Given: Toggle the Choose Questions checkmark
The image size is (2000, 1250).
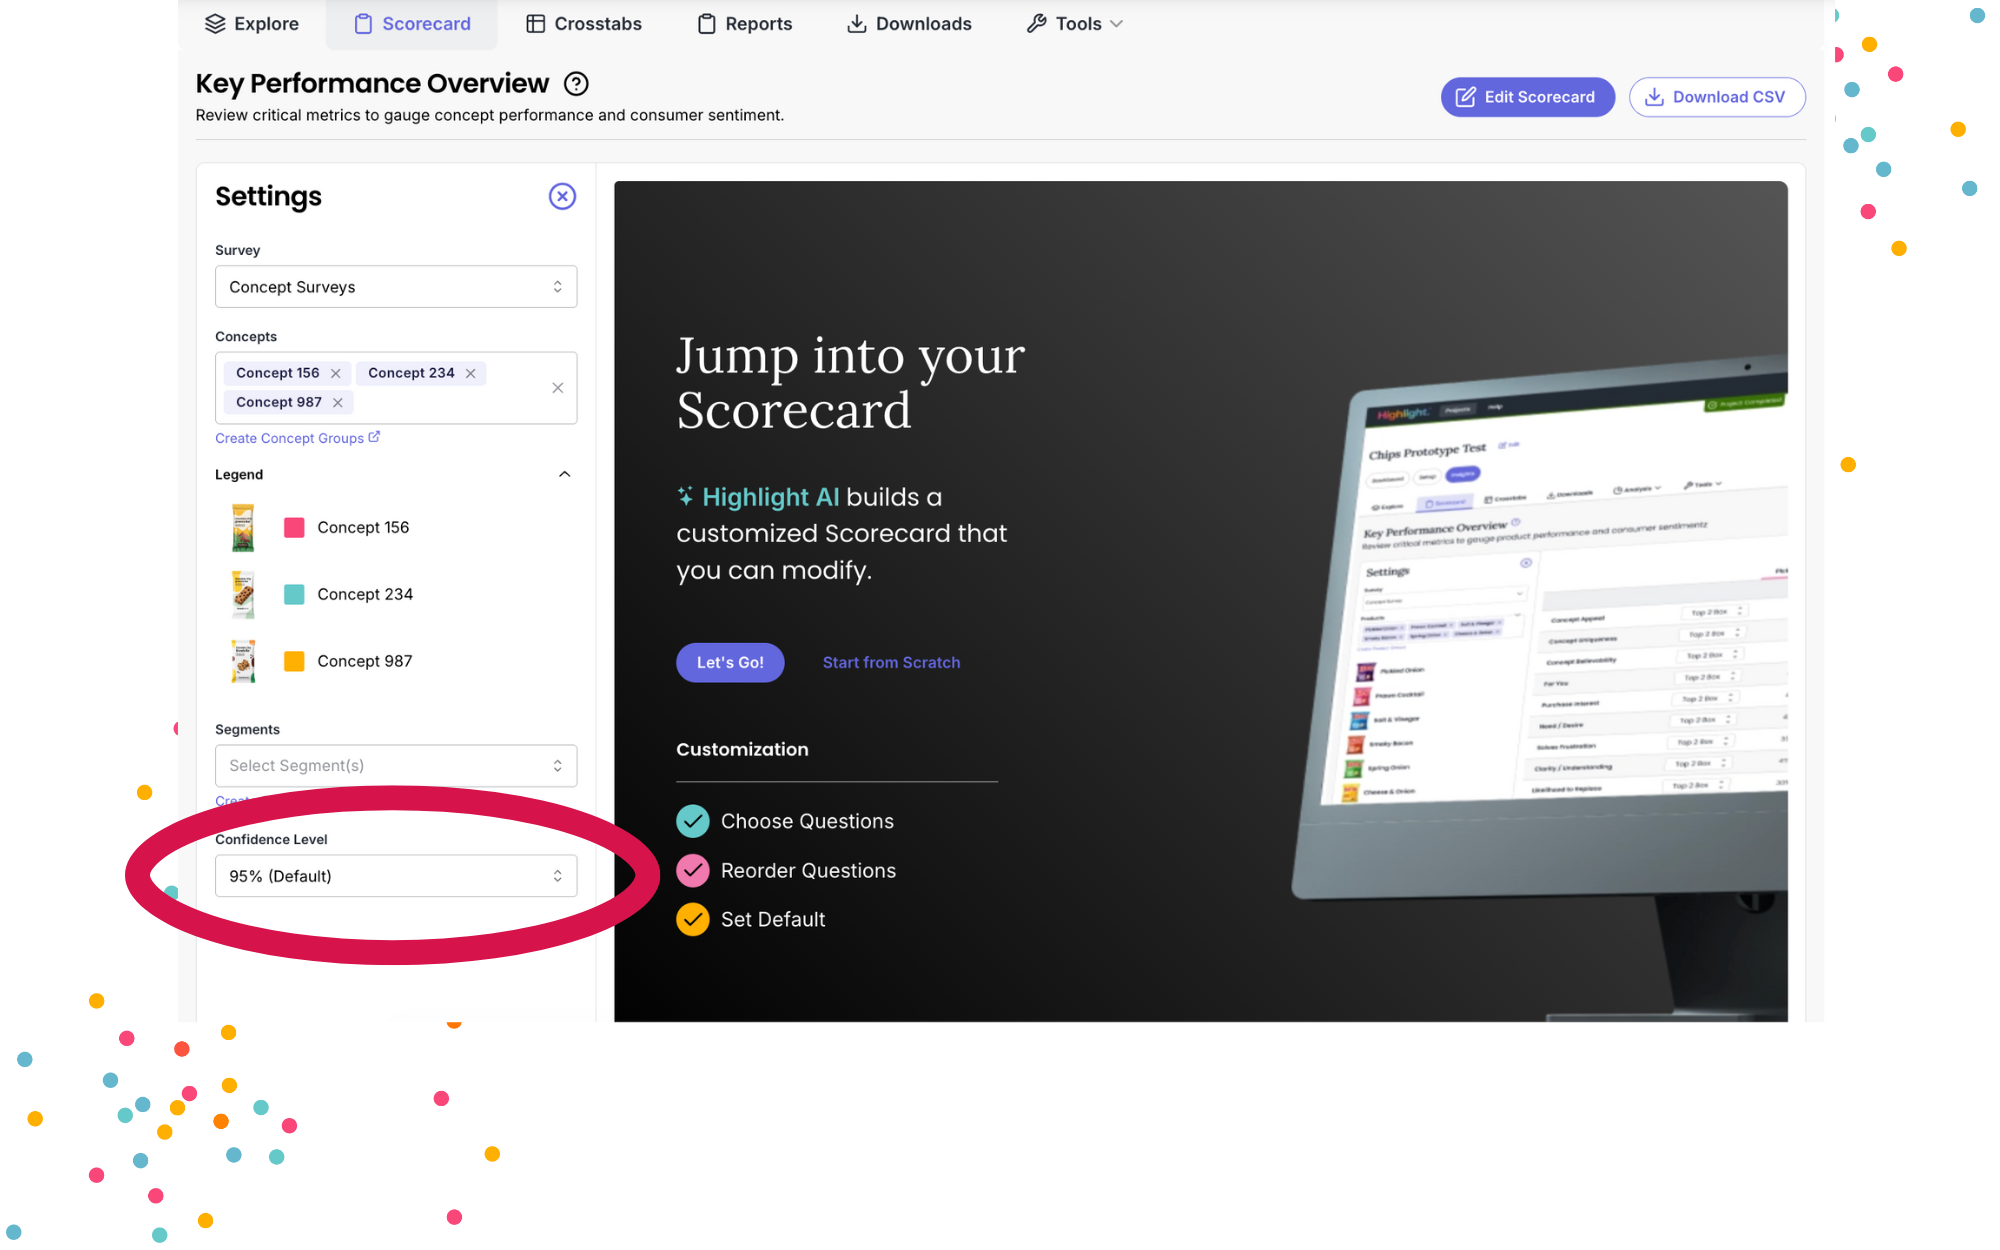Looking at the screenshot, I should 692,820.
